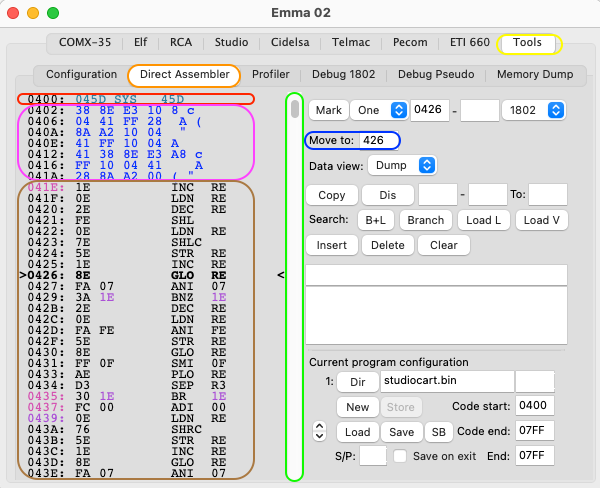Open the 1802 processor dropdown
Viewport: 600px width, 488px height.
pos(534,110)
